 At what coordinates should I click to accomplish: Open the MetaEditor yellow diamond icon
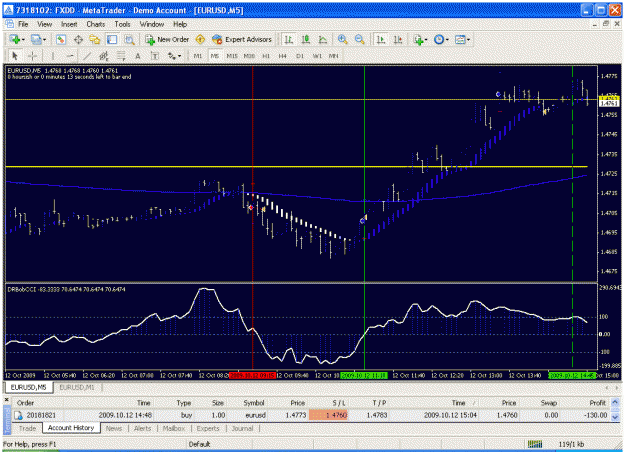pyautogui.click(x=200, y=39)
